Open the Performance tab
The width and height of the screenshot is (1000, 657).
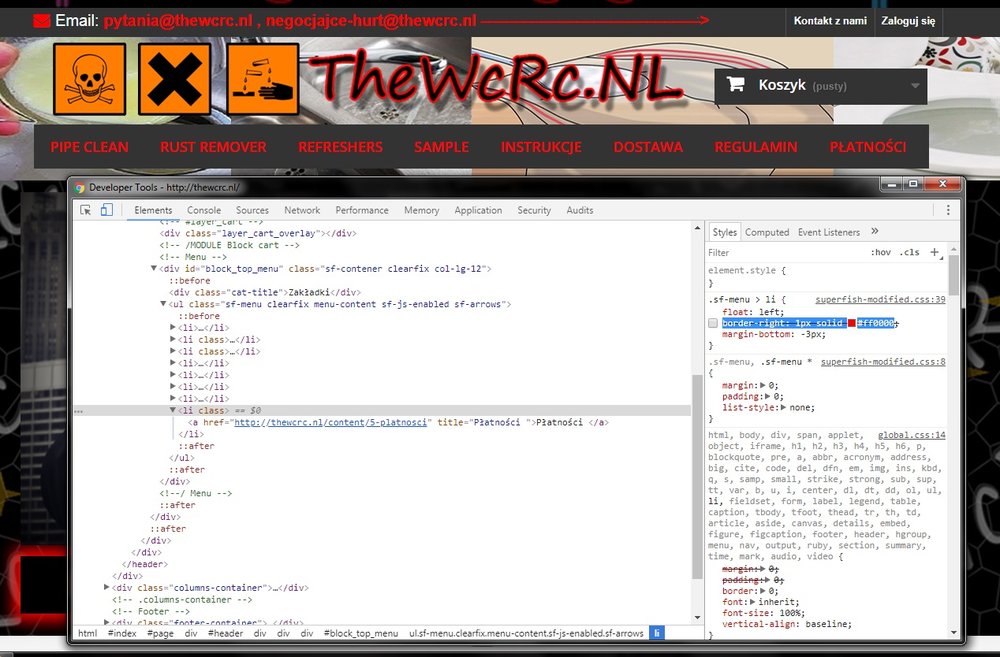click(362, 210)
